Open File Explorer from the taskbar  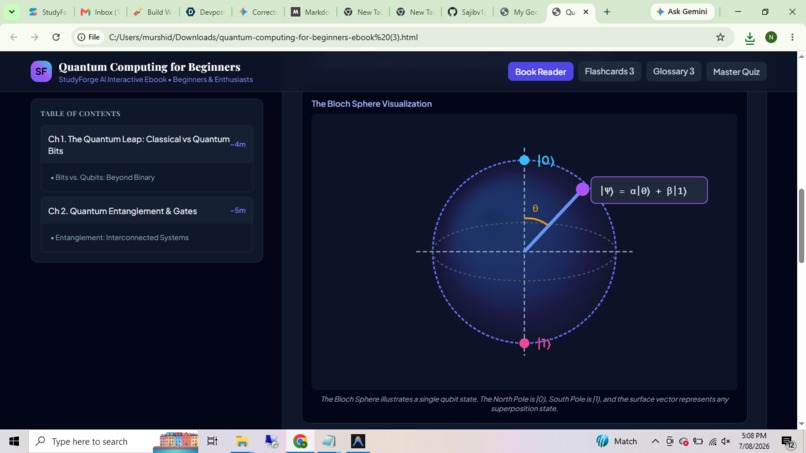(x=242, y=441)
